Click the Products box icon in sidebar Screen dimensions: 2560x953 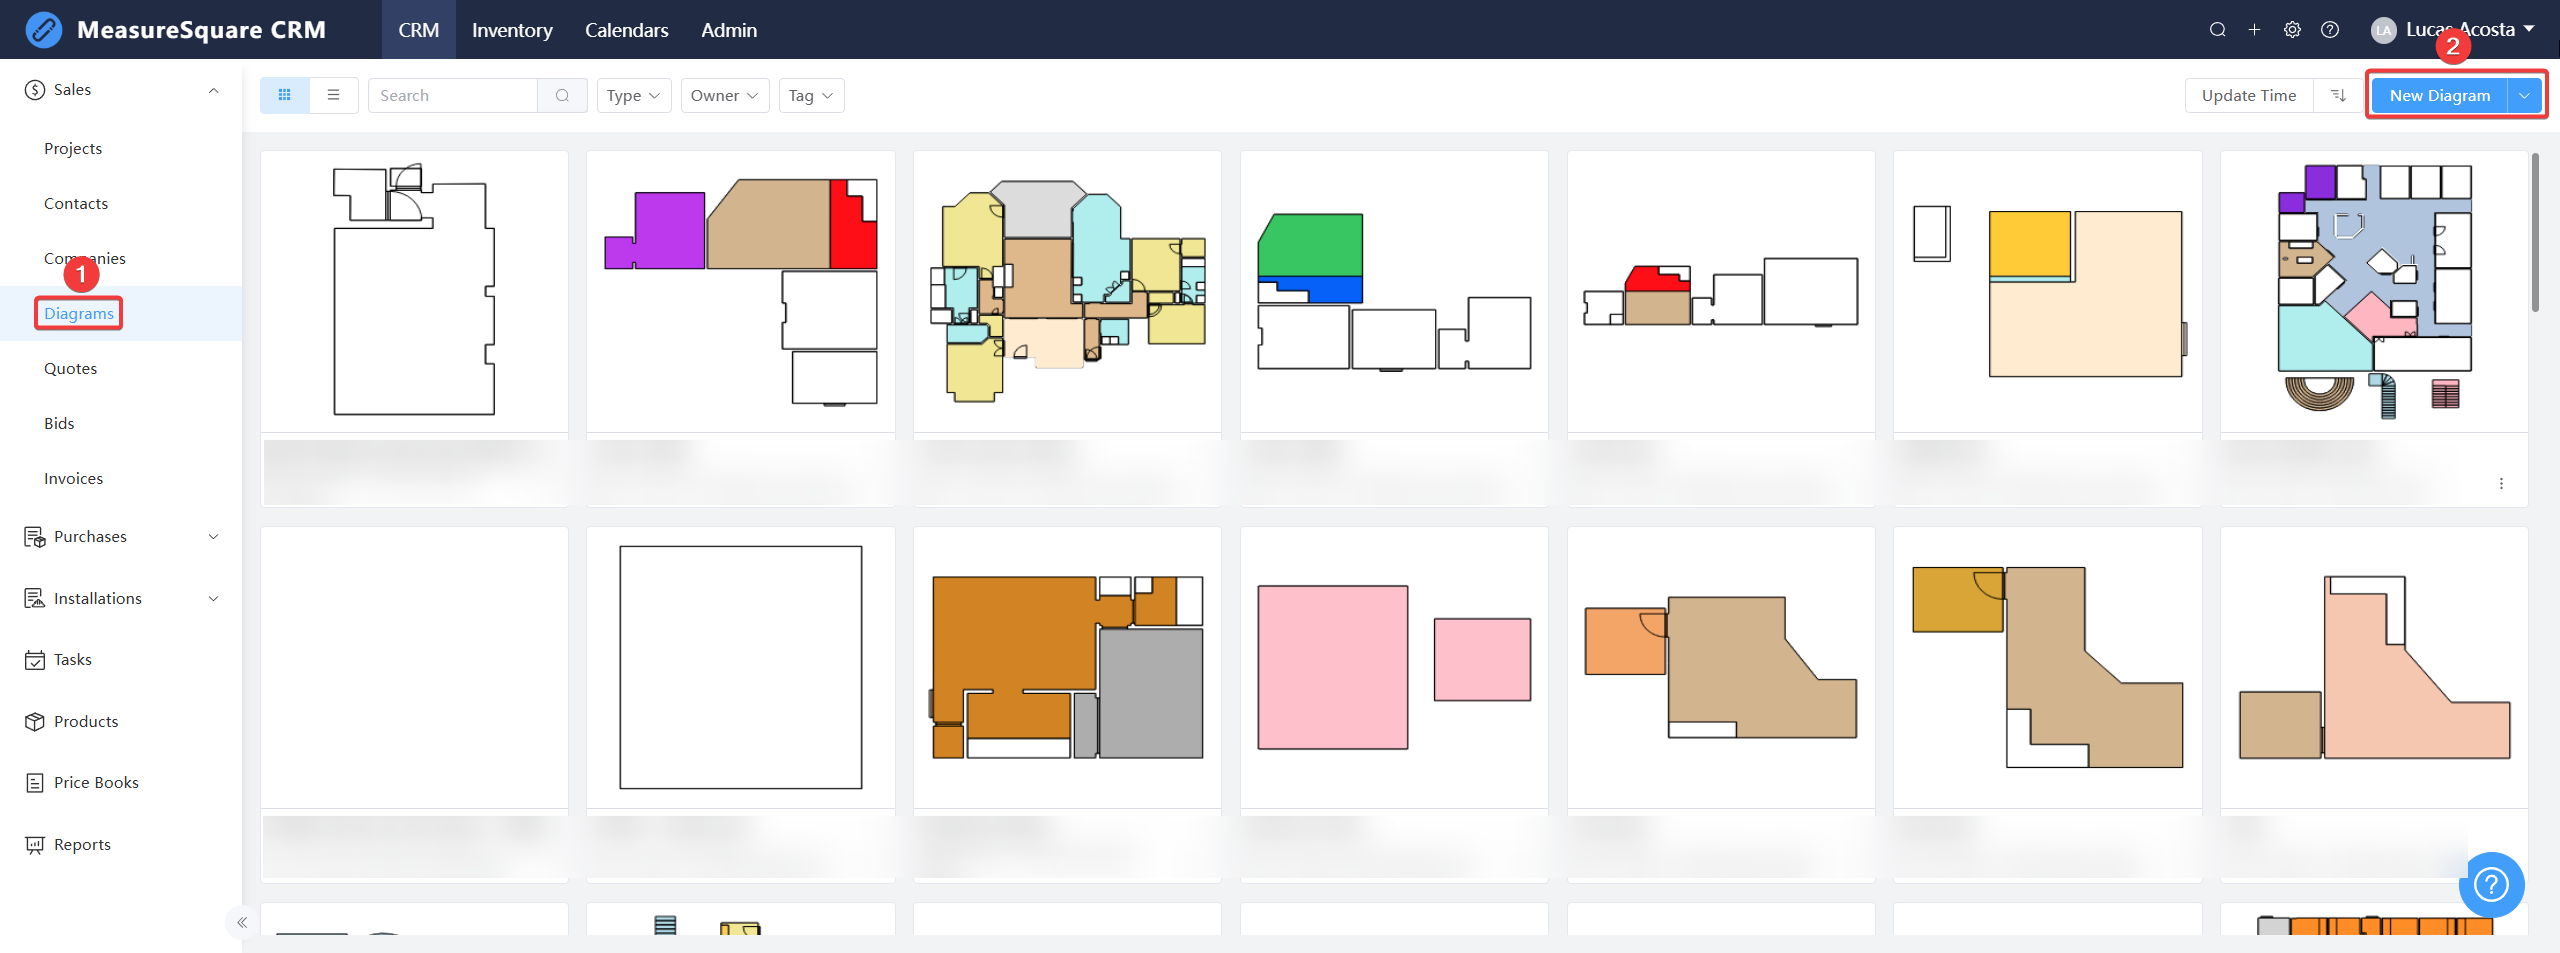tap(35, 721)
